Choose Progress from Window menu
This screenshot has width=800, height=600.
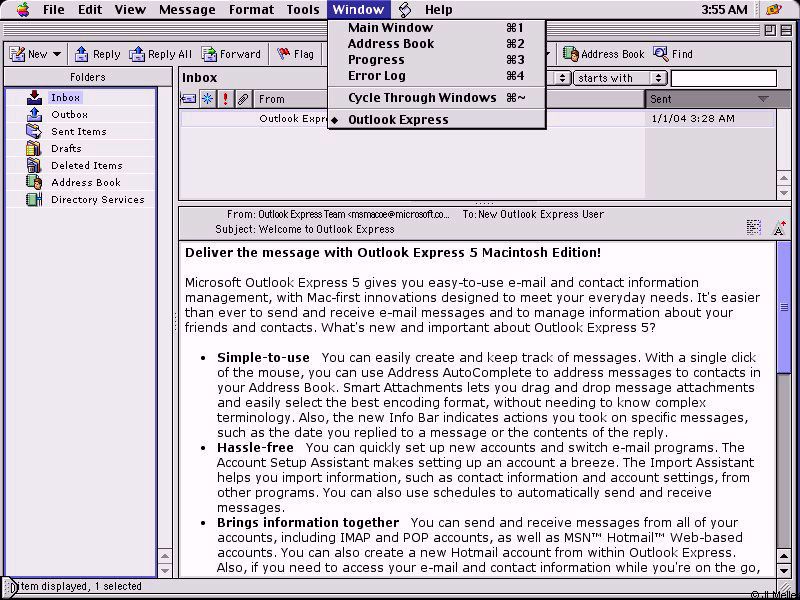point(437,60)
